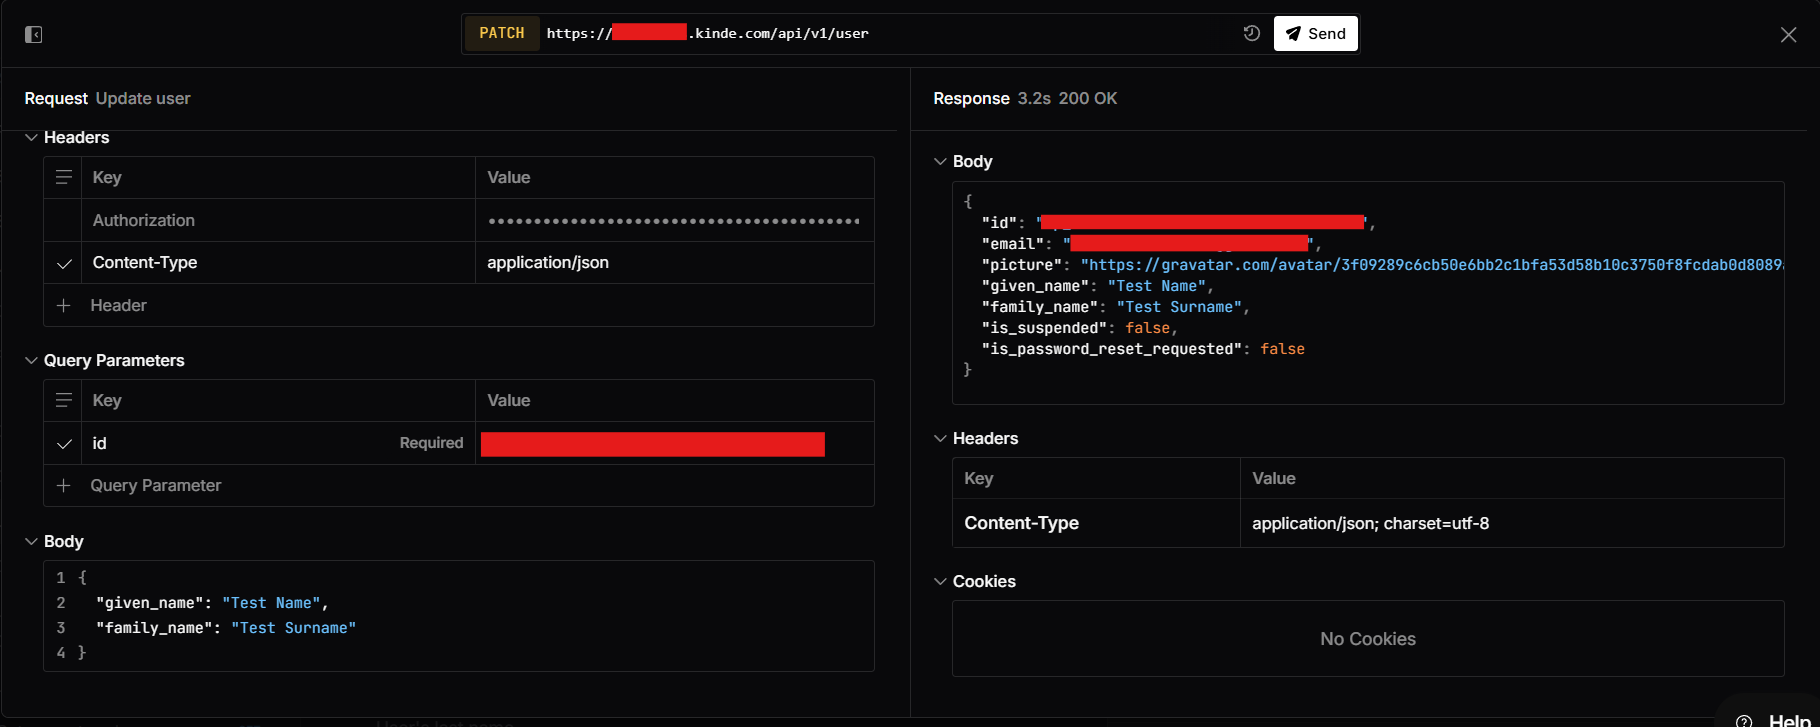Click response "family_name" value Test Surname

(x=1179, y=307)
